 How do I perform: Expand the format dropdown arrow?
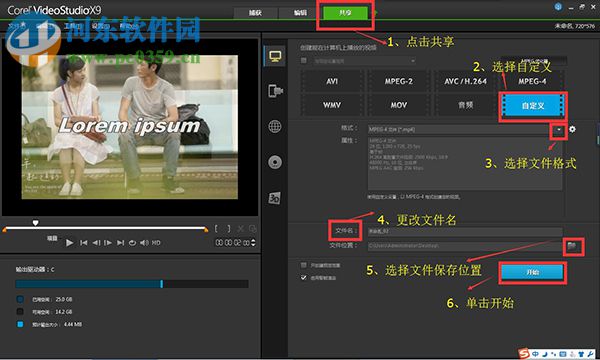559,130
